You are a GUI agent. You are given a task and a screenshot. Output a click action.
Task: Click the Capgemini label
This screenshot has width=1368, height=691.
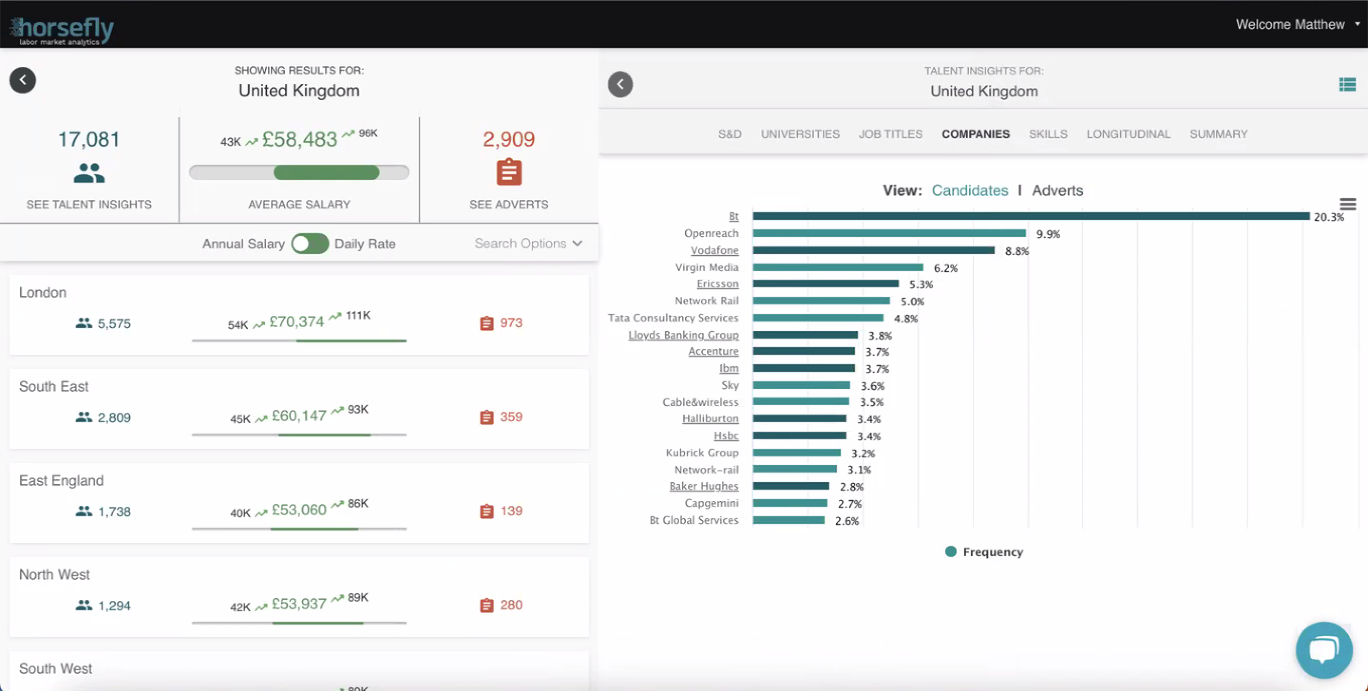[x=712, y=503]
